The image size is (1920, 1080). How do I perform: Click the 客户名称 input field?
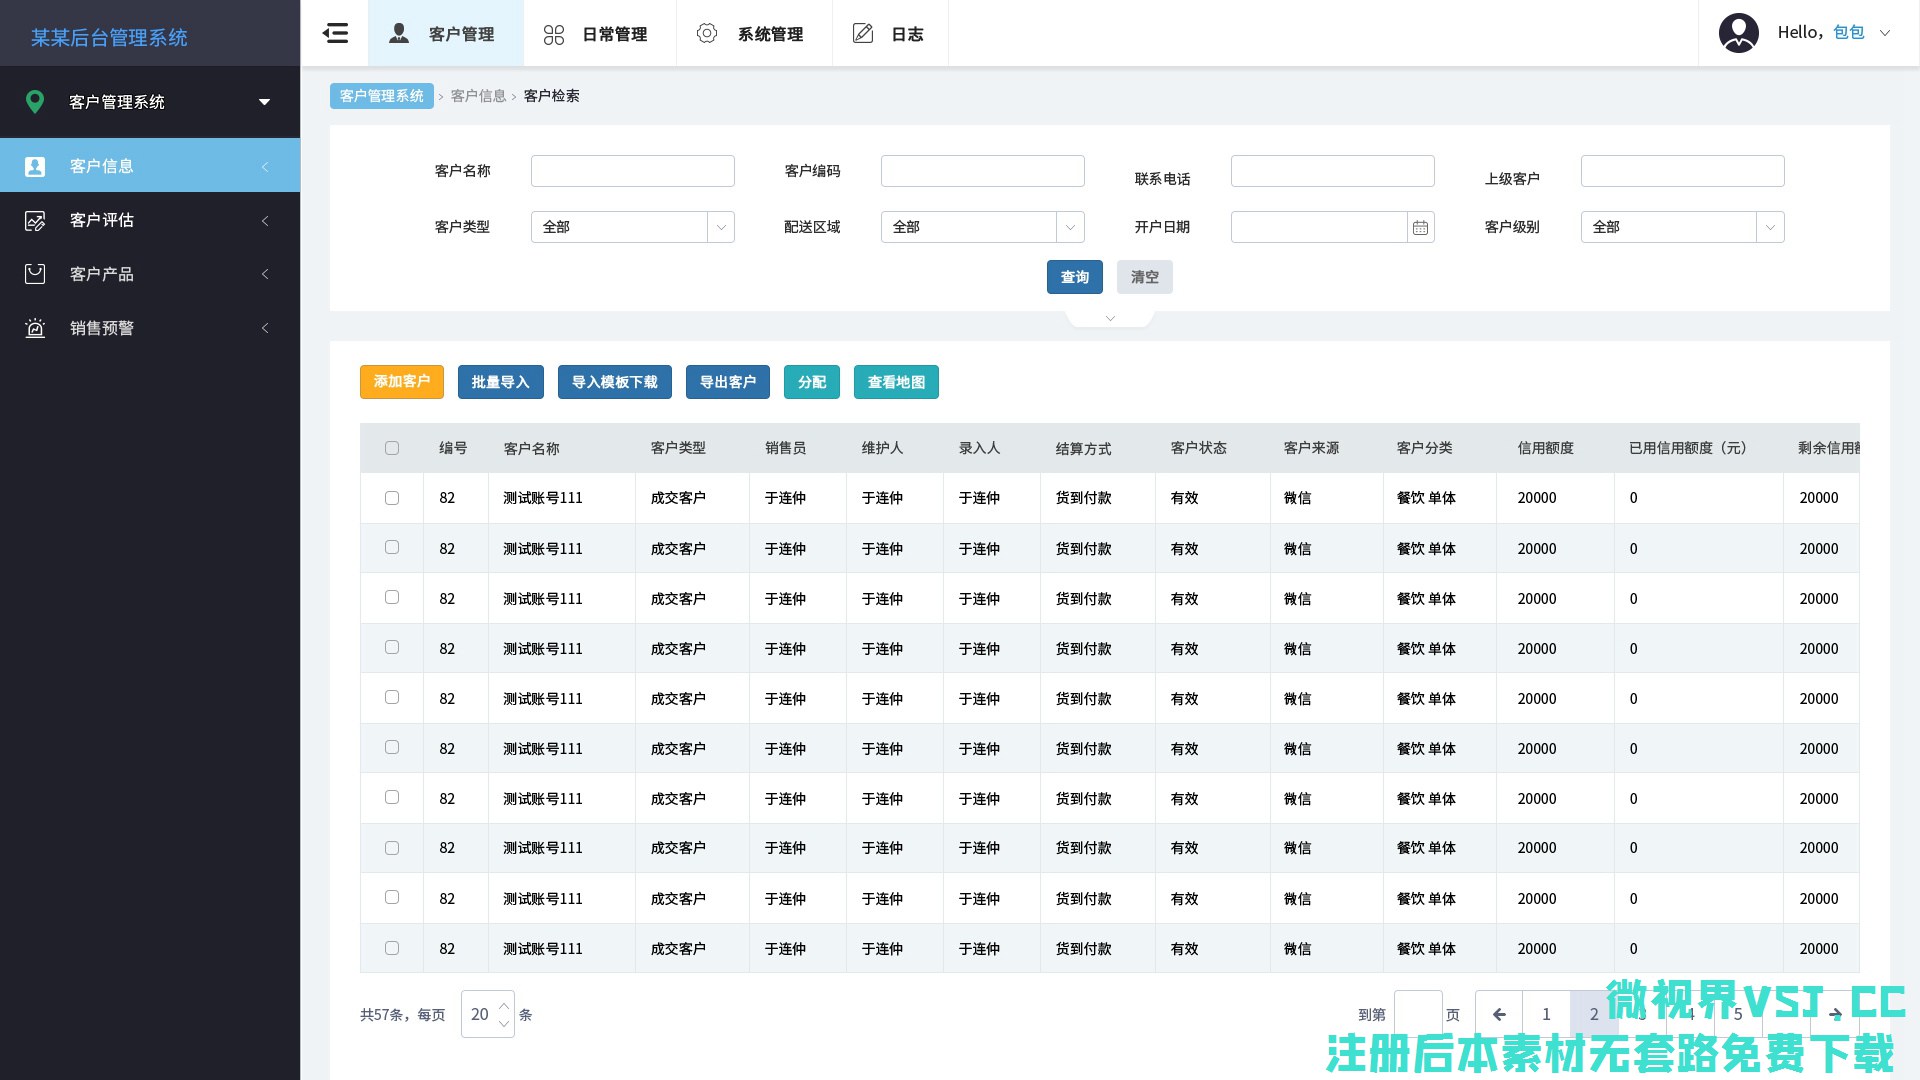(632, 171)
